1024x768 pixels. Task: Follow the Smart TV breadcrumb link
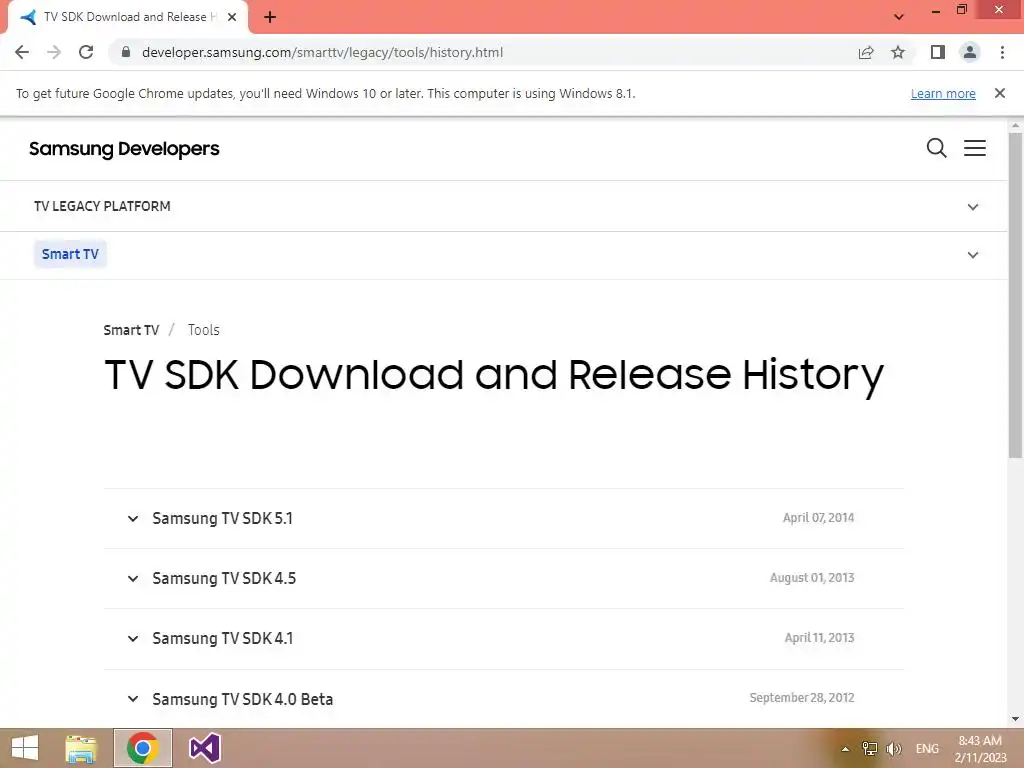tap(131, 330)
